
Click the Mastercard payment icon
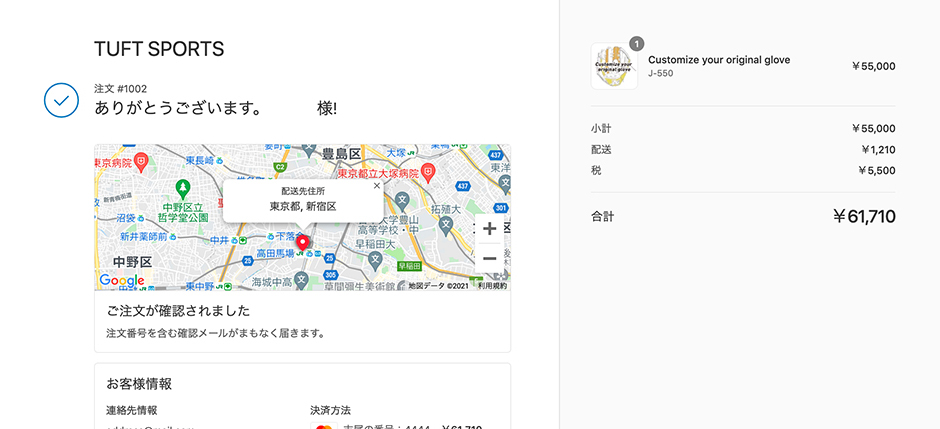pyautogui.click(x=324, y=427)
